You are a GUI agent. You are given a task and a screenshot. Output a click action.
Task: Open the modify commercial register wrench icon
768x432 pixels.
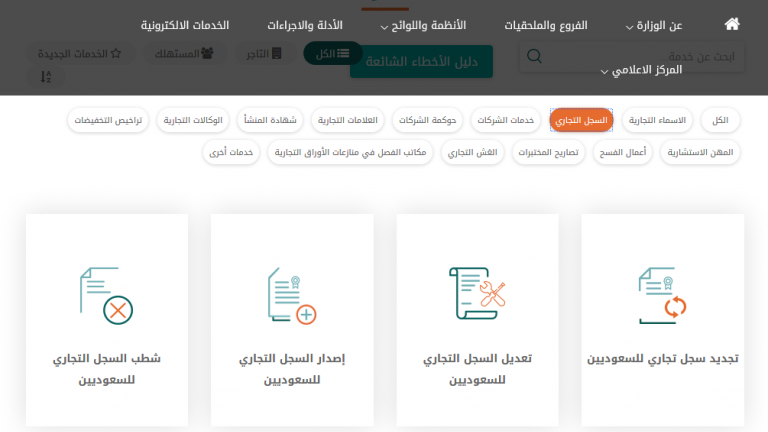click(477, 293)
